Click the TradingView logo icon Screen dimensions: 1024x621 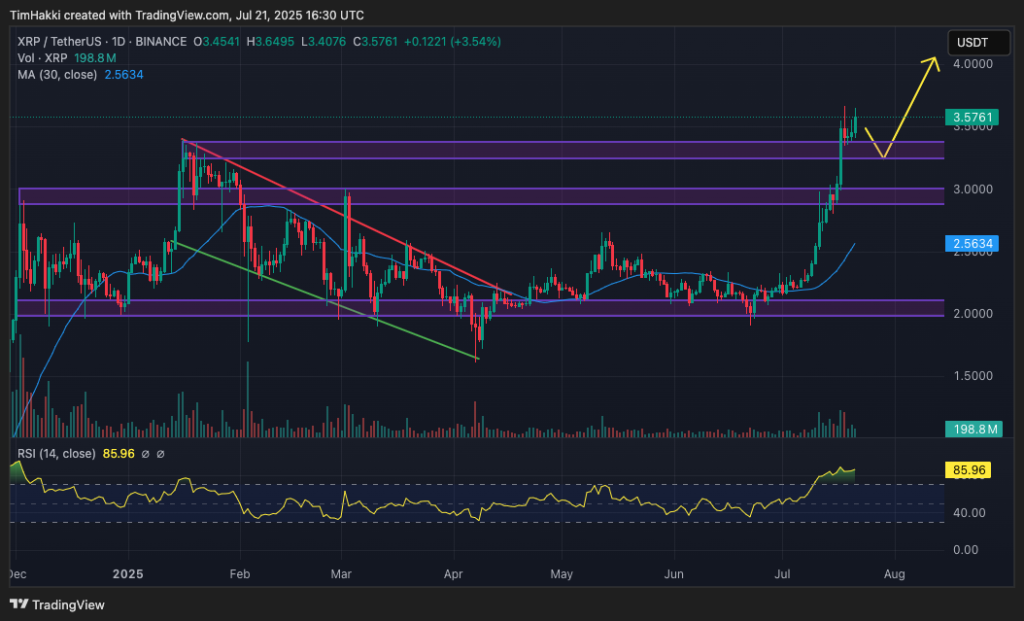click(19, 605)
